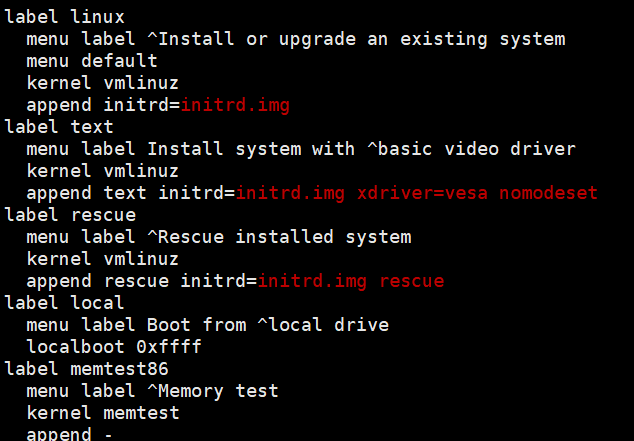Image resolution: width=634 pixels, height=441 pixels.
Task: Click the red 'rescue' word at line end
Action: pyautogui.click(x=412, y=281)
